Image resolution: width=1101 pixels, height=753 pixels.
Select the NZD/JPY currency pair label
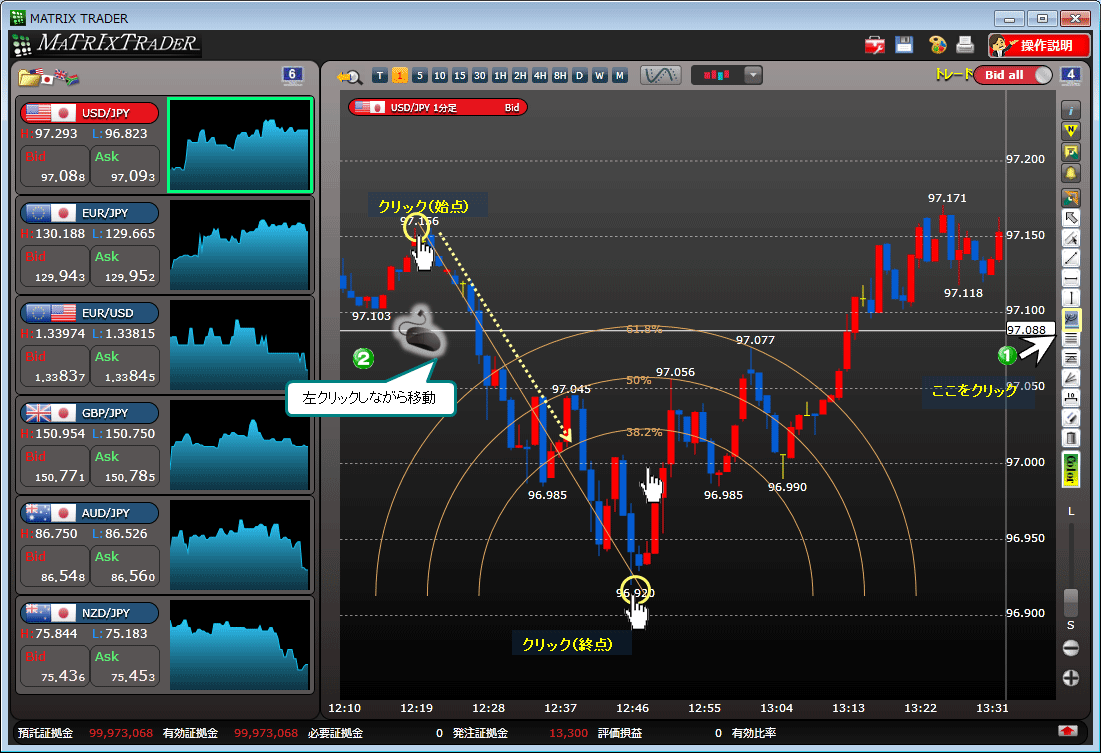pos(90,613)
